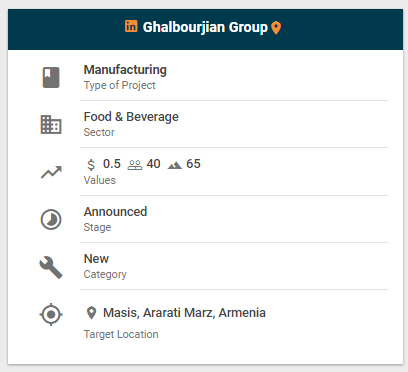The height and width of the screenshot is (372, 408).
Task: Click the mountain land area icon
Action: (175, 165)
